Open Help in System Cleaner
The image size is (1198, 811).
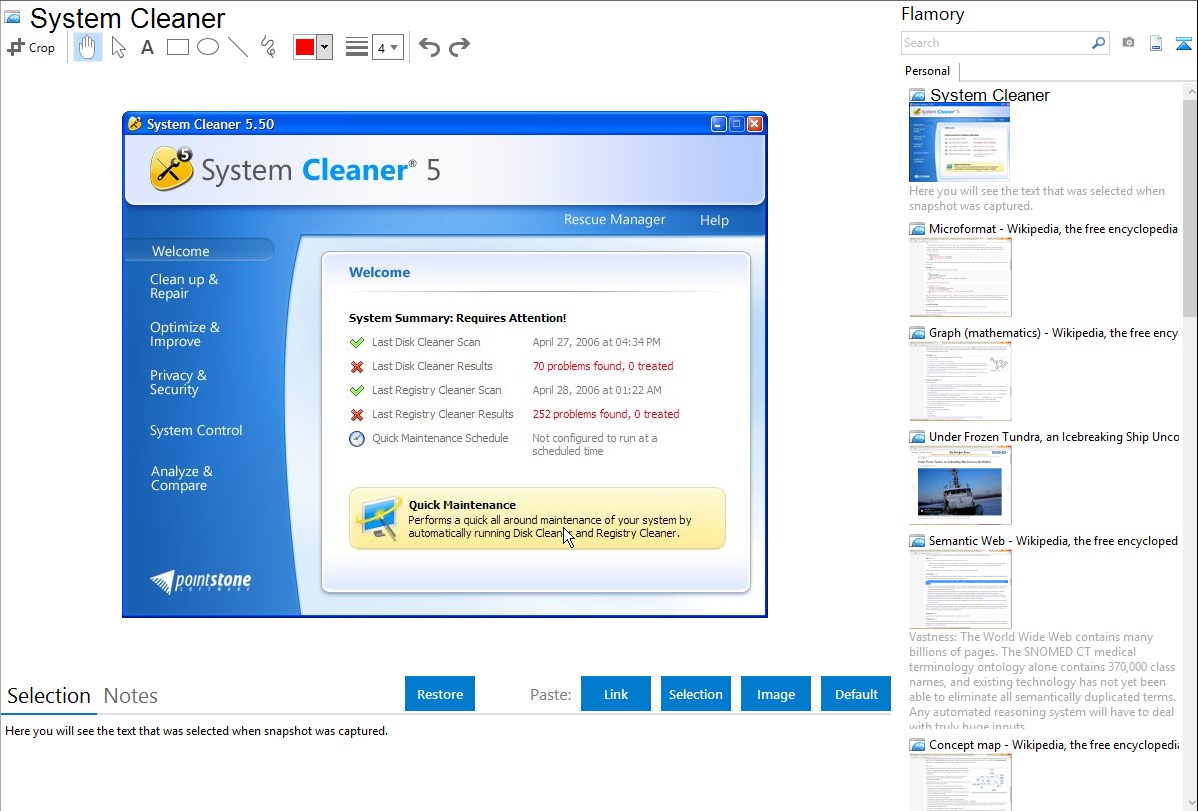click(714, 220)
